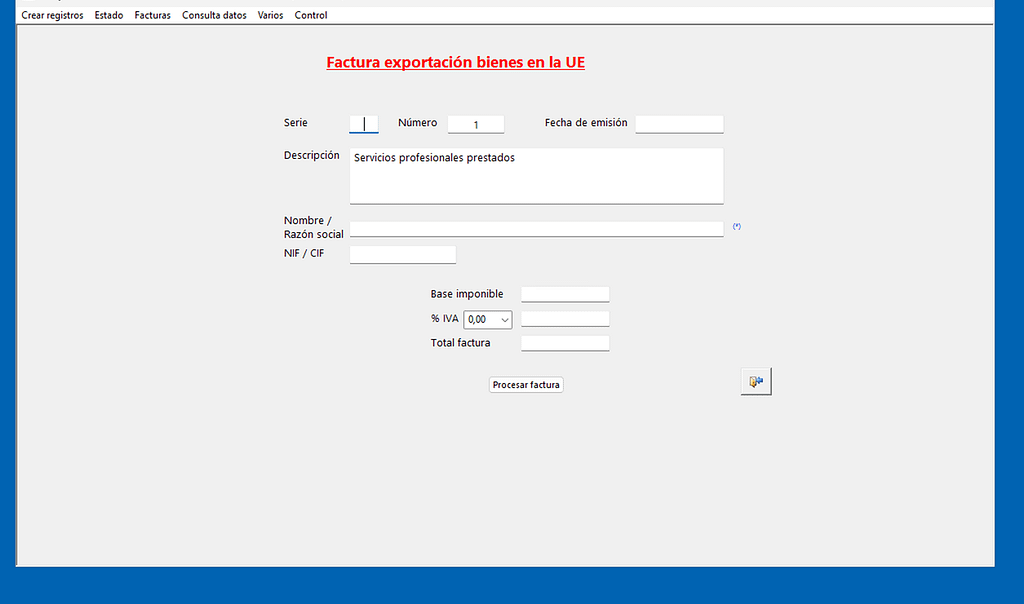Open the Consulta datos menu

(214, 15)
